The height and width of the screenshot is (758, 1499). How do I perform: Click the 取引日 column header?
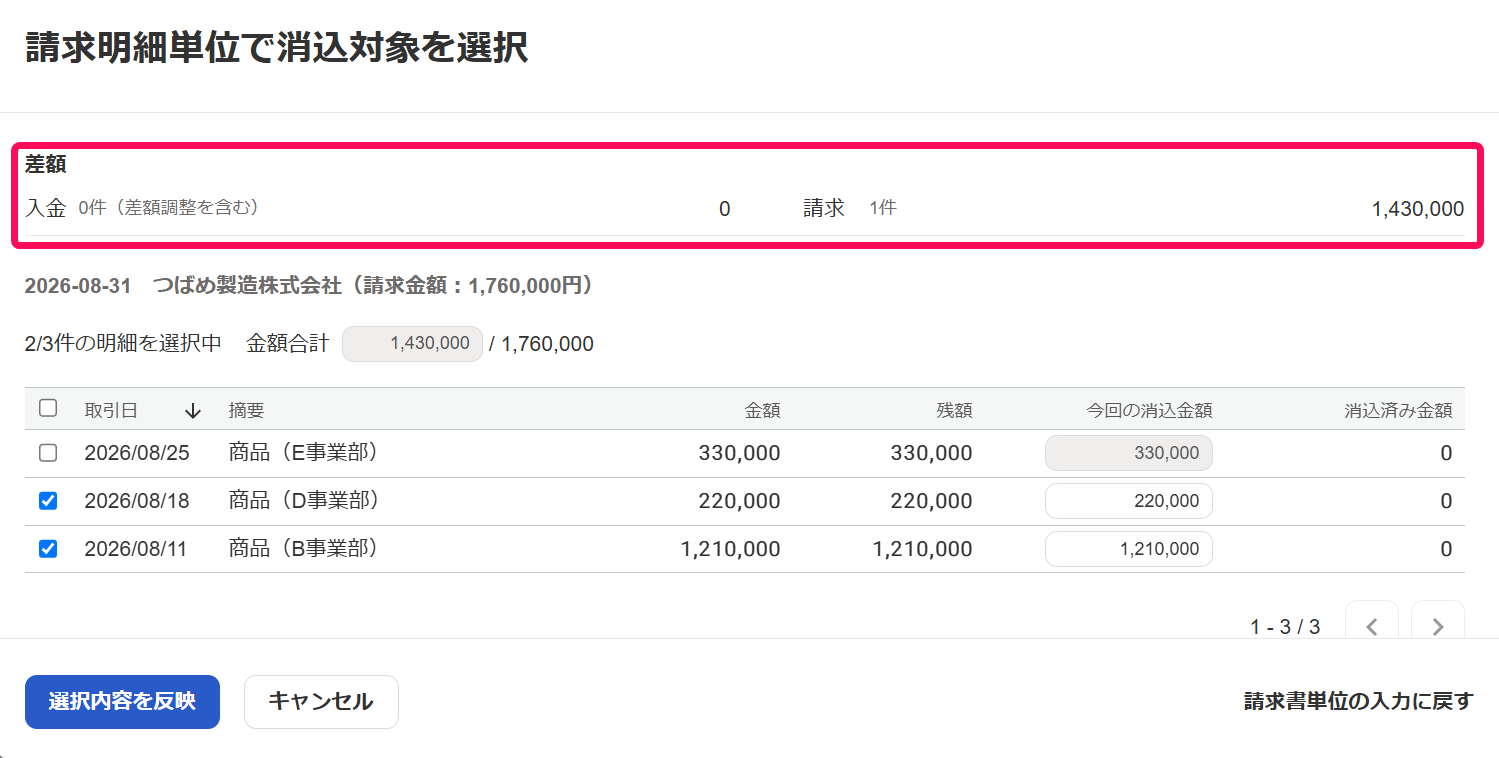coord(111,411)
